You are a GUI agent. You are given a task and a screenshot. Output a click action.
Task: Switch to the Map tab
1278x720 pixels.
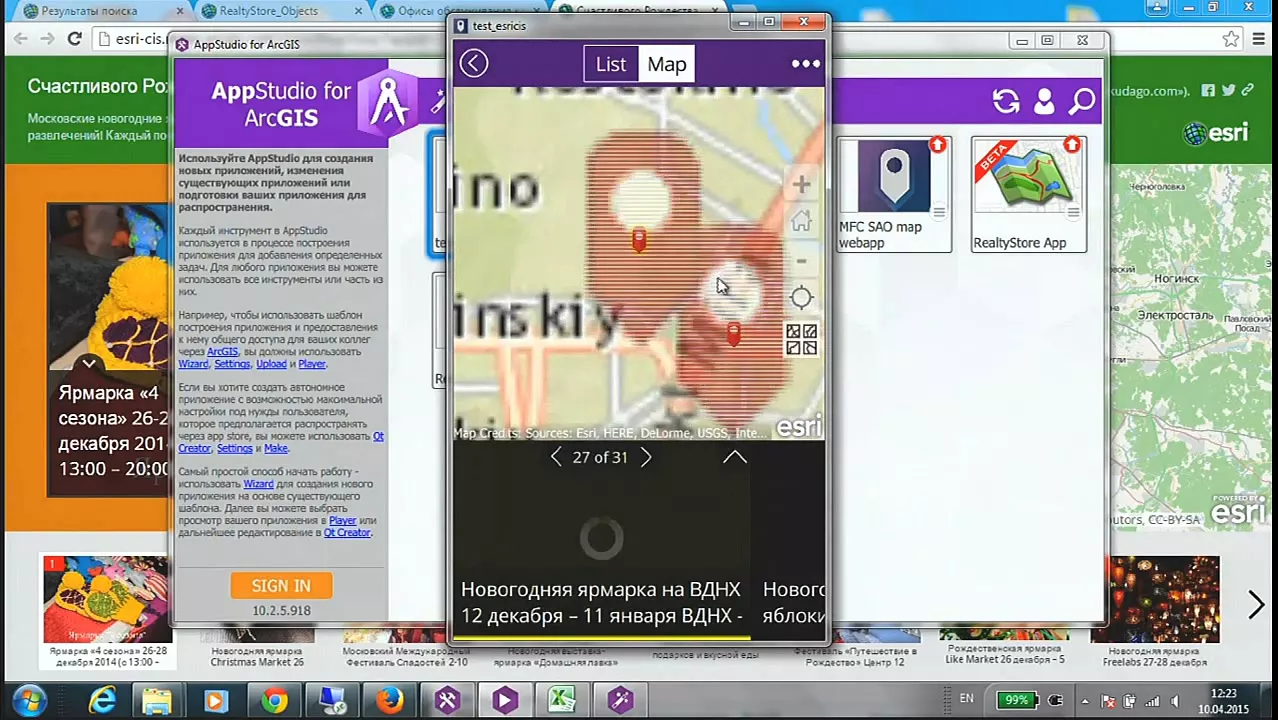666,64
